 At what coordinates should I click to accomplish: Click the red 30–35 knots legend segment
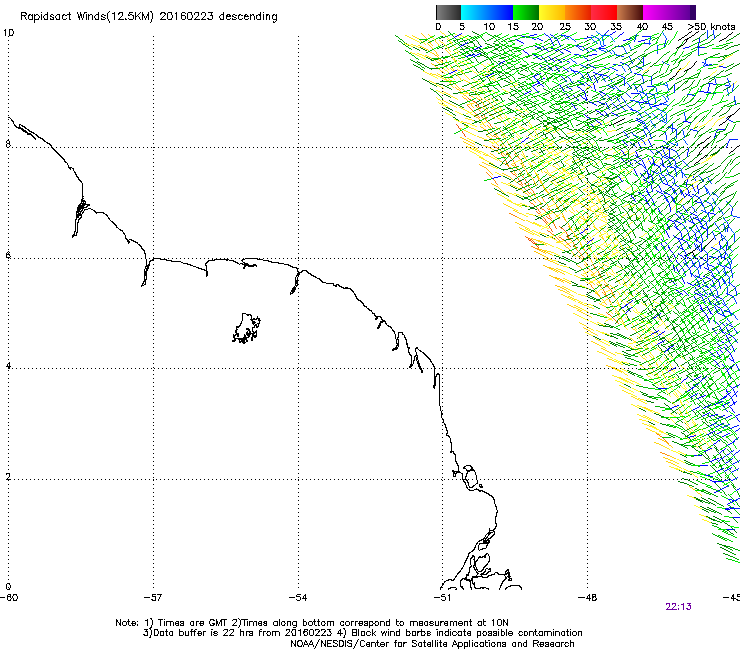click(604, 12)
